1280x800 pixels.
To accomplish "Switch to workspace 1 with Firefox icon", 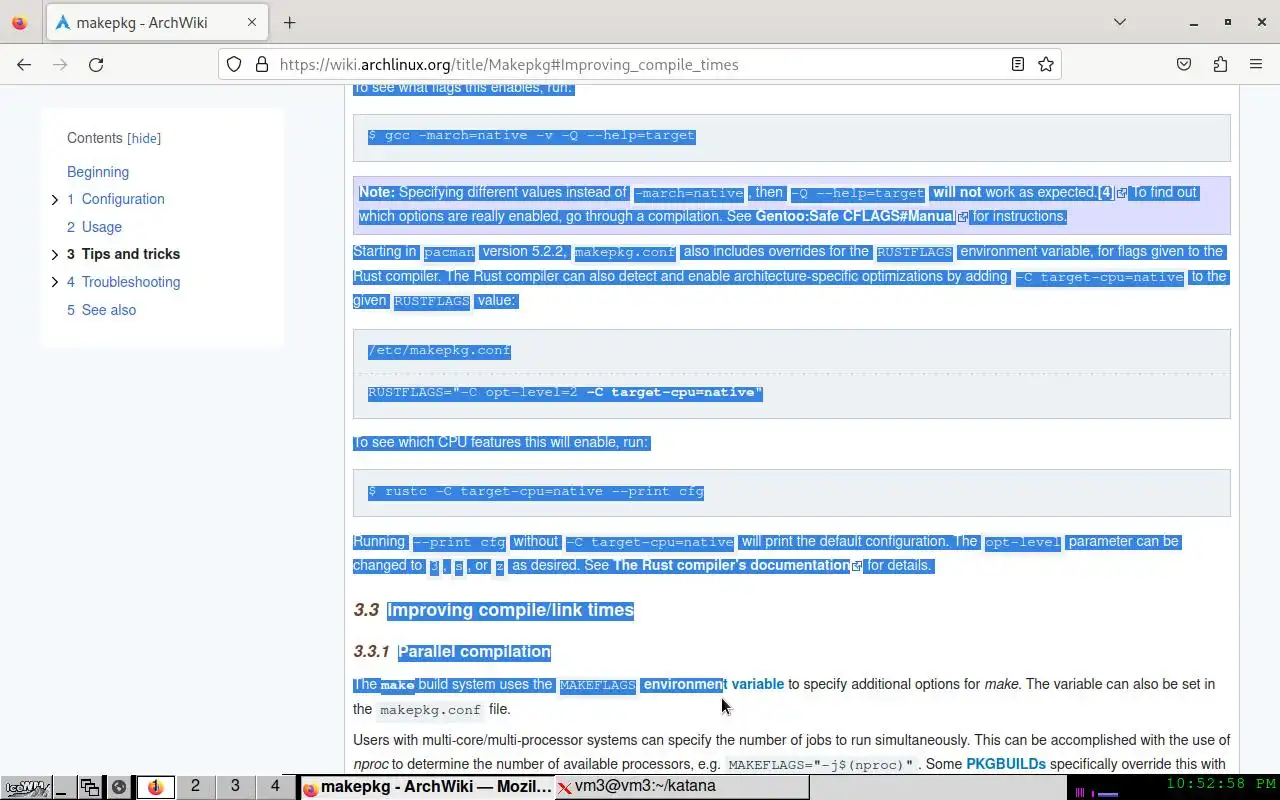I will [155, 787].
